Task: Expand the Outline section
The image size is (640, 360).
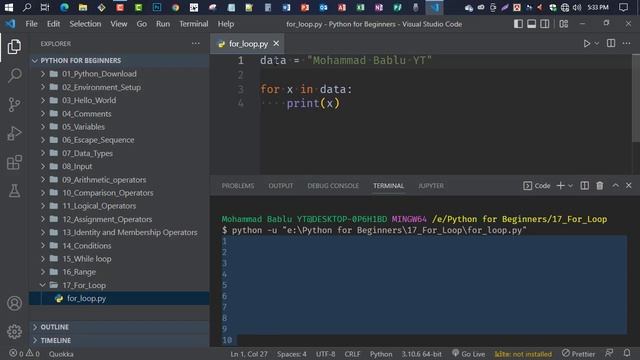Action: (x=119, y=327)
